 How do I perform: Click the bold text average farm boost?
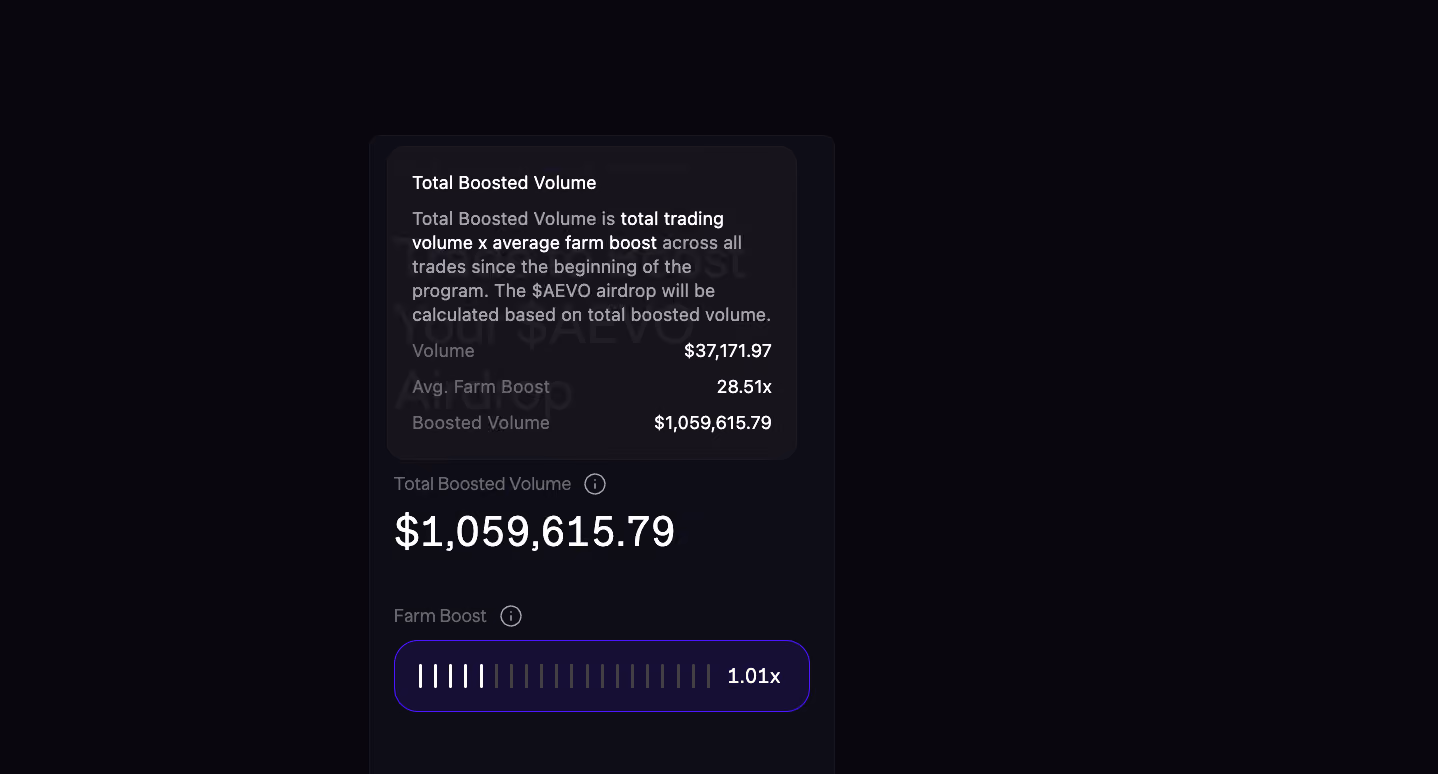(574, 243)
